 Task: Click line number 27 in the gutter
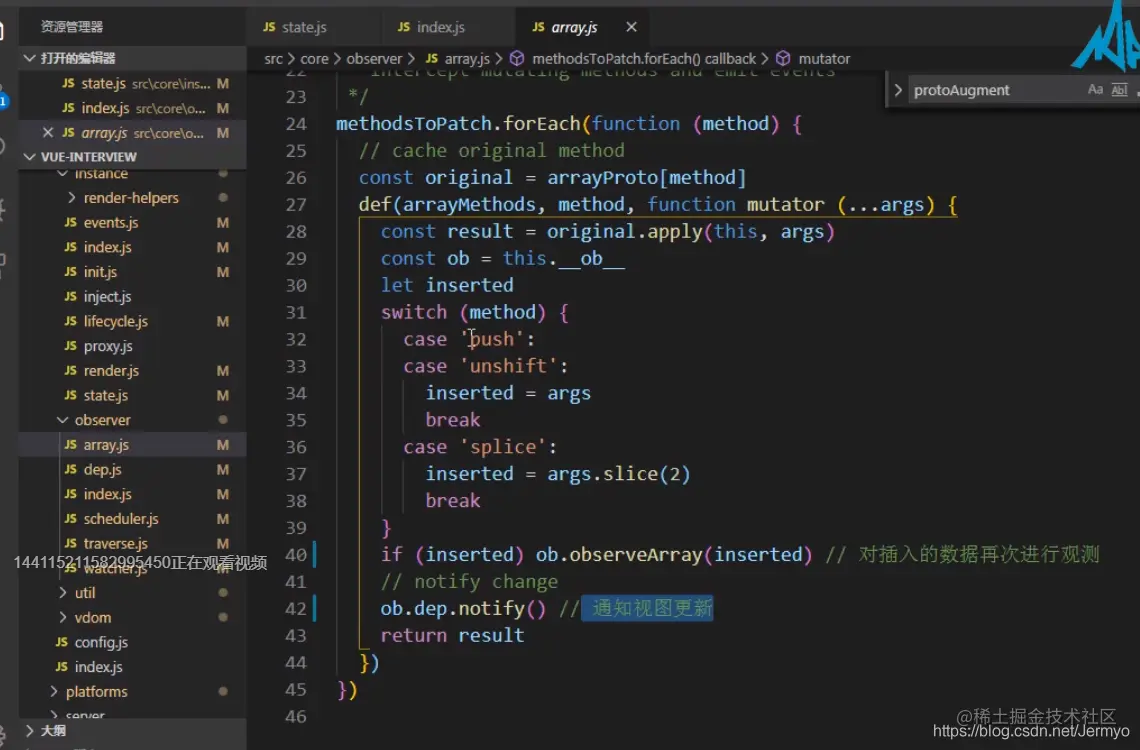point(296,205)
